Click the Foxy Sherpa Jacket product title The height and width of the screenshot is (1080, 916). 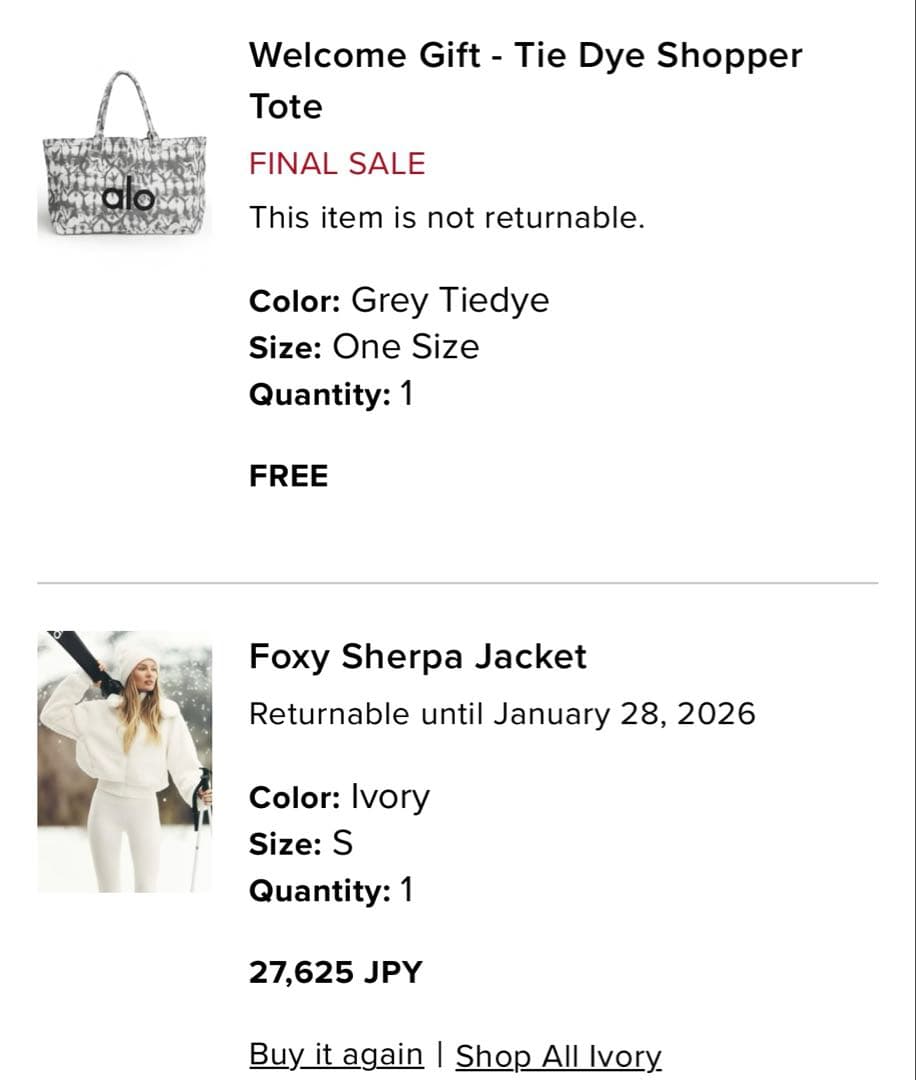tap(418, 657)
